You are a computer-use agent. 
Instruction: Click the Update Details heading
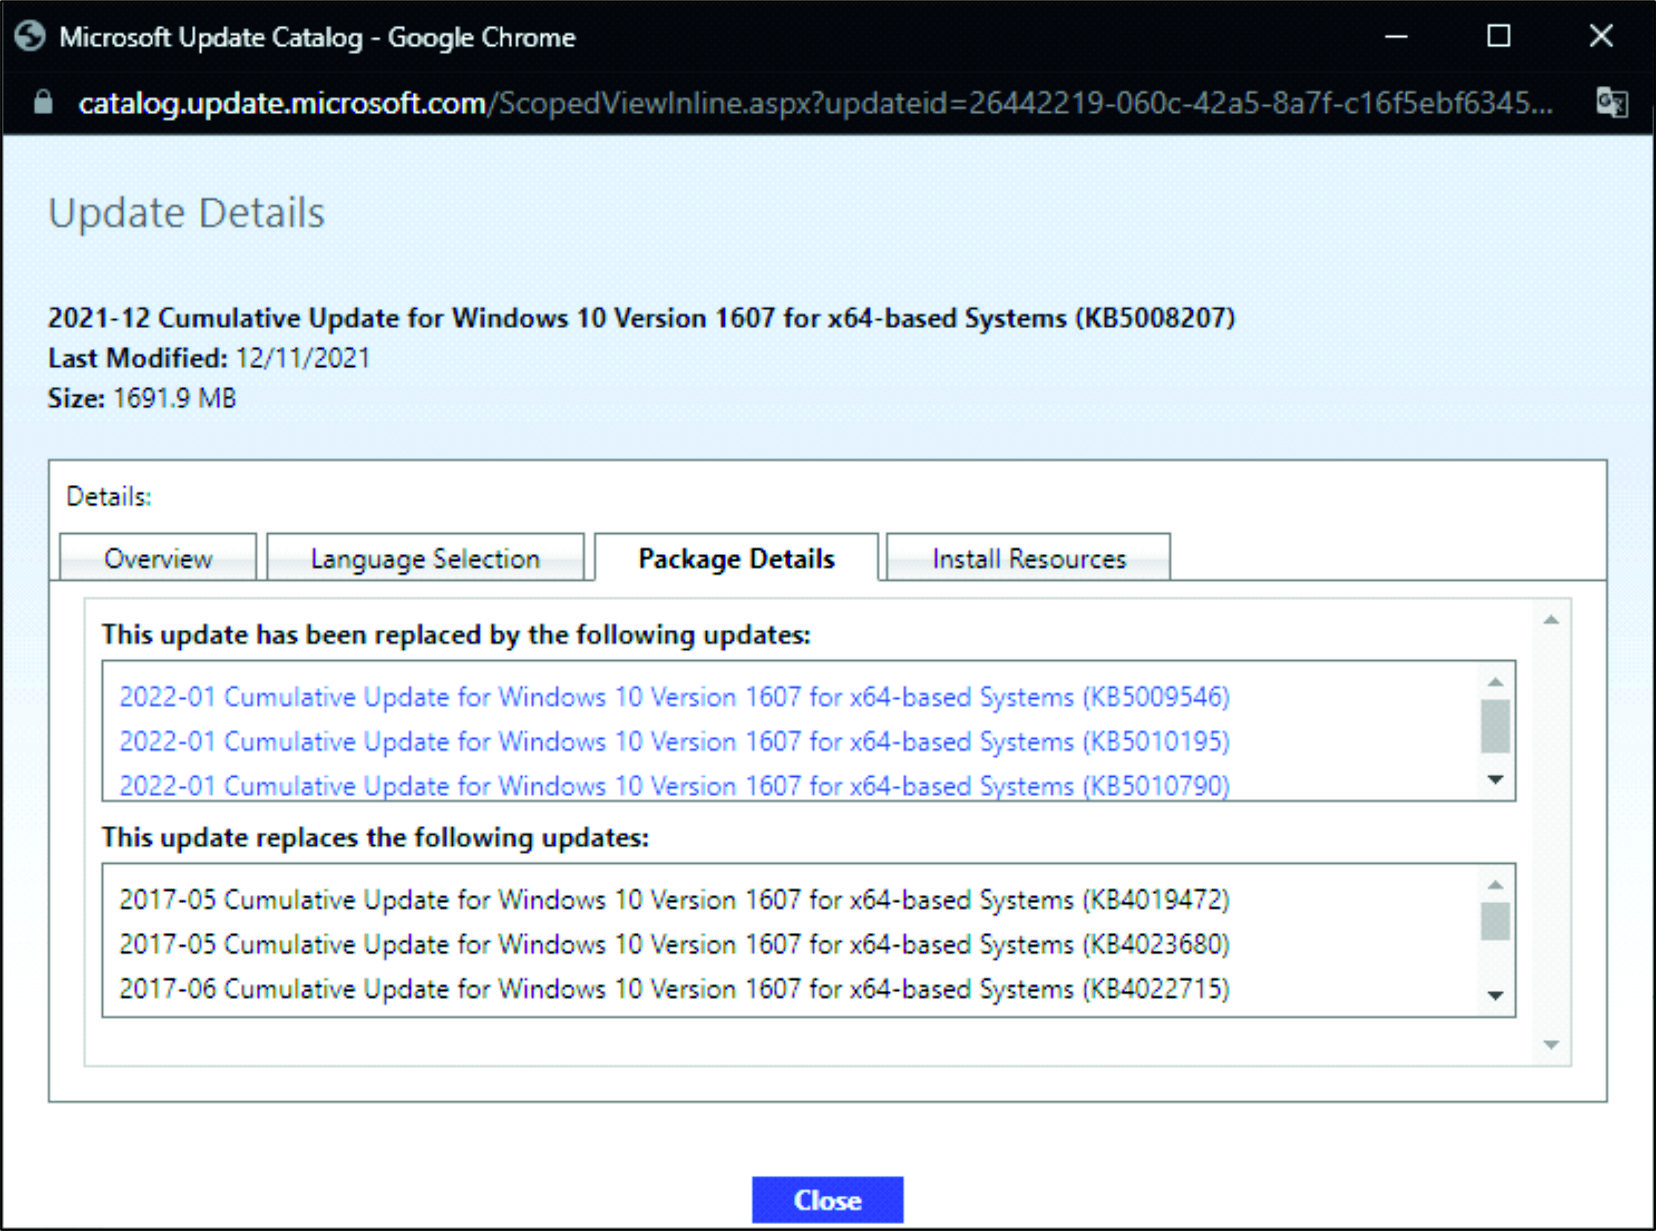[187, 213]
